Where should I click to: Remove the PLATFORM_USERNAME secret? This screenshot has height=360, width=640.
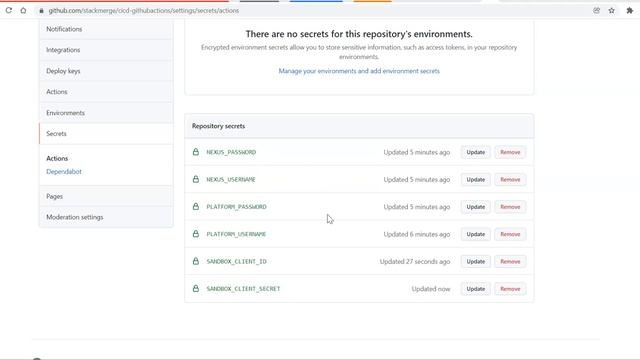[510, 234]
